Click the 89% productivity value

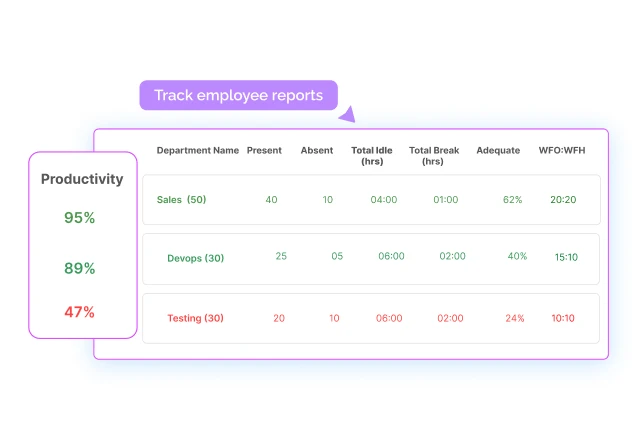(79, 268)
